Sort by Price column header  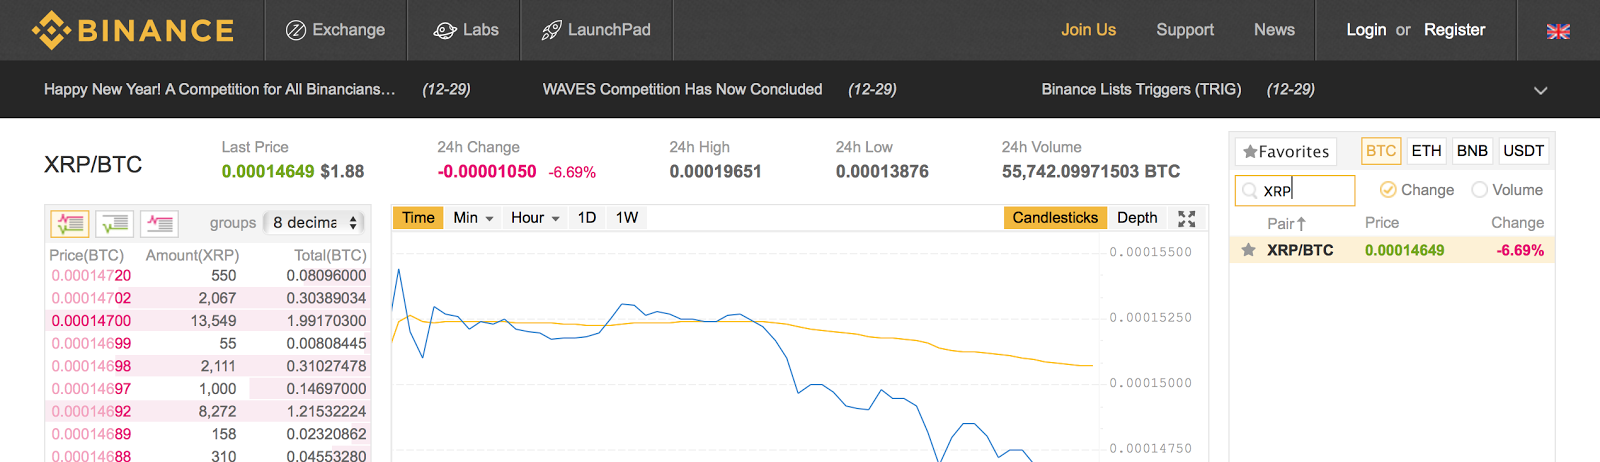click(x=1382, y=223)
